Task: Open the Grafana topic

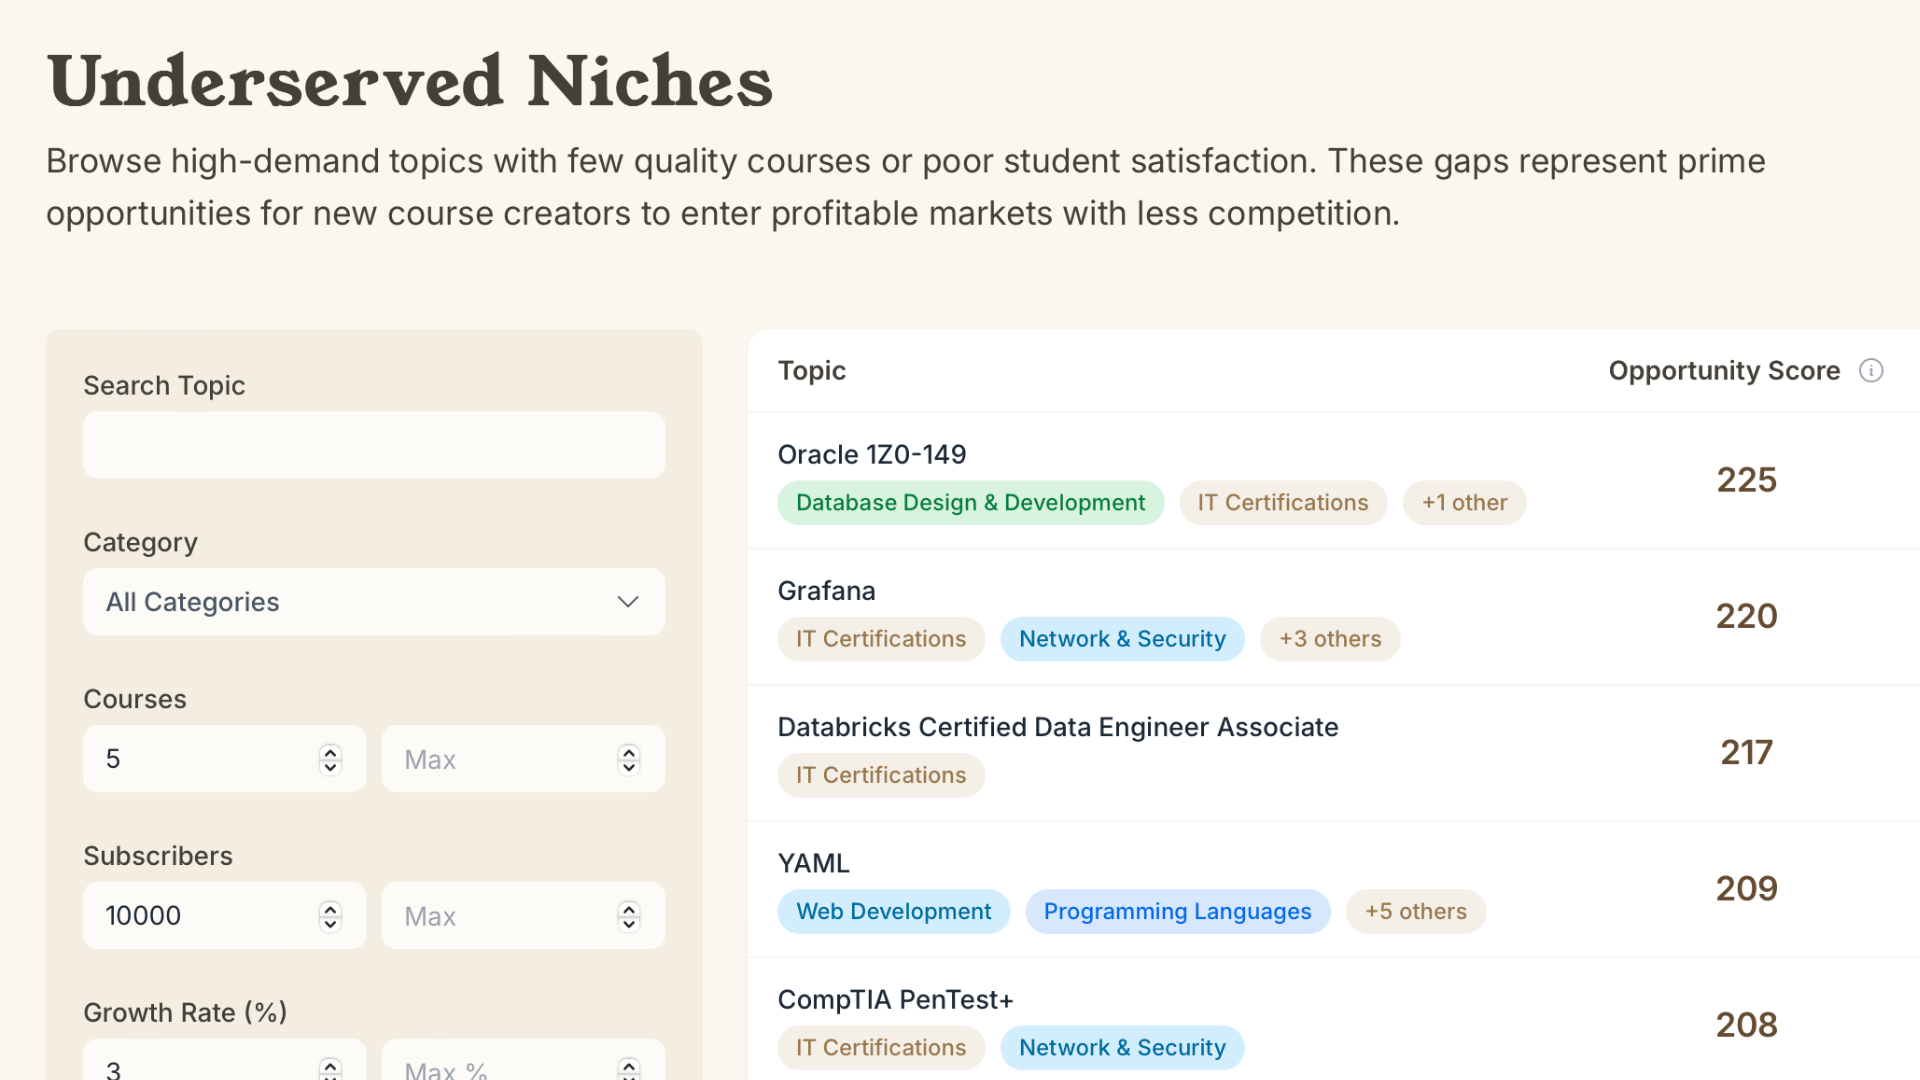Action: pyautogui.click(x=827, y=591)
